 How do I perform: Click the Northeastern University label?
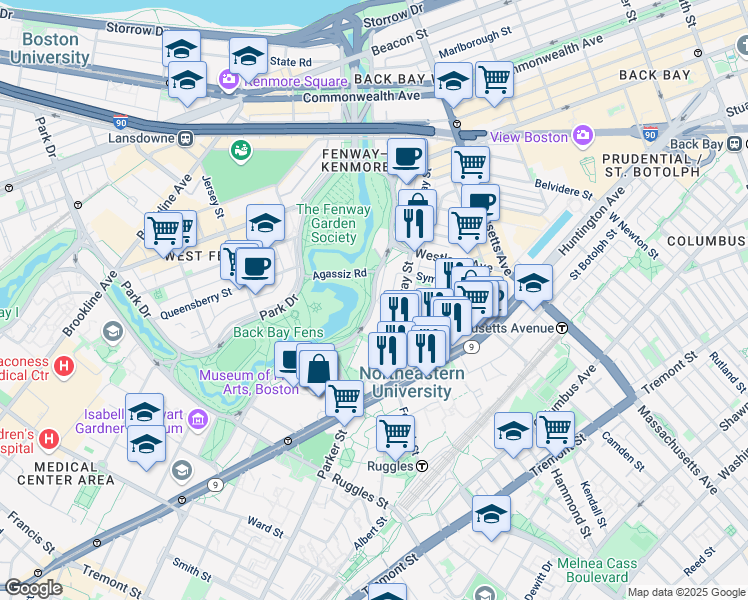pyautogui.click(x=412, y=383)
